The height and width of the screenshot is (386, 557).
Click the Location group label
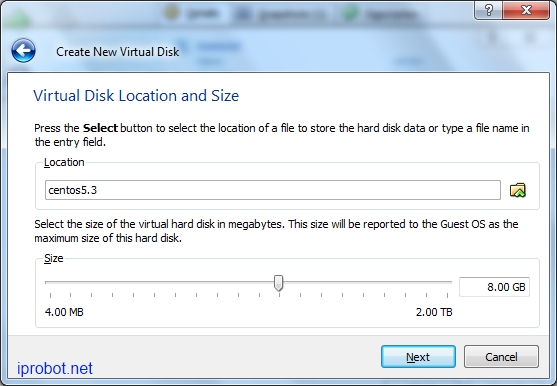point(64,162)
